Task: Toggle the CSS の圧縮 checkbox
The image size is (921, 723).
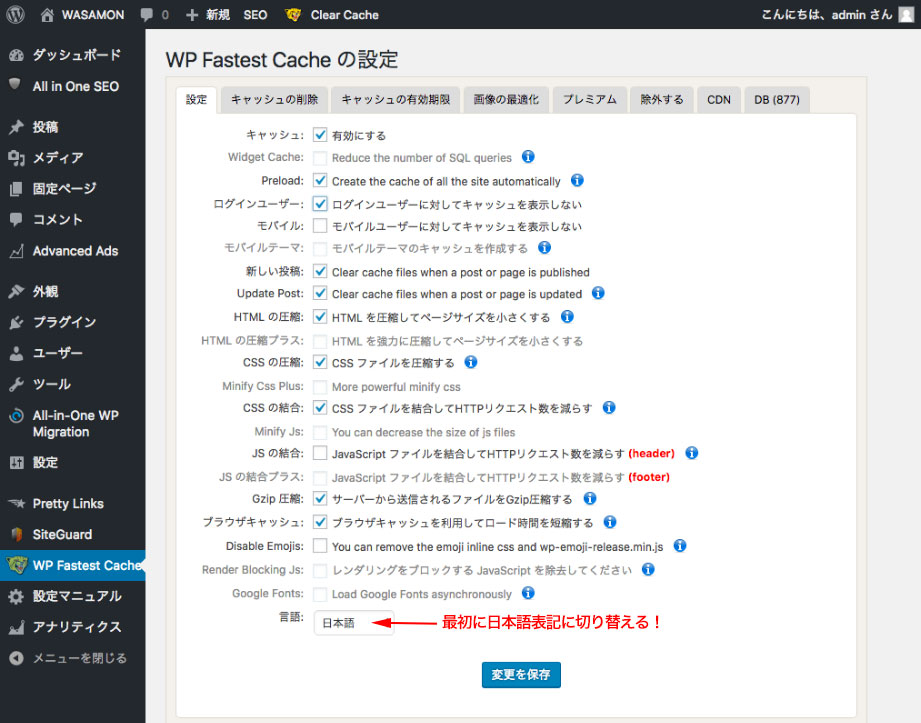Action: tap(320, 362)
